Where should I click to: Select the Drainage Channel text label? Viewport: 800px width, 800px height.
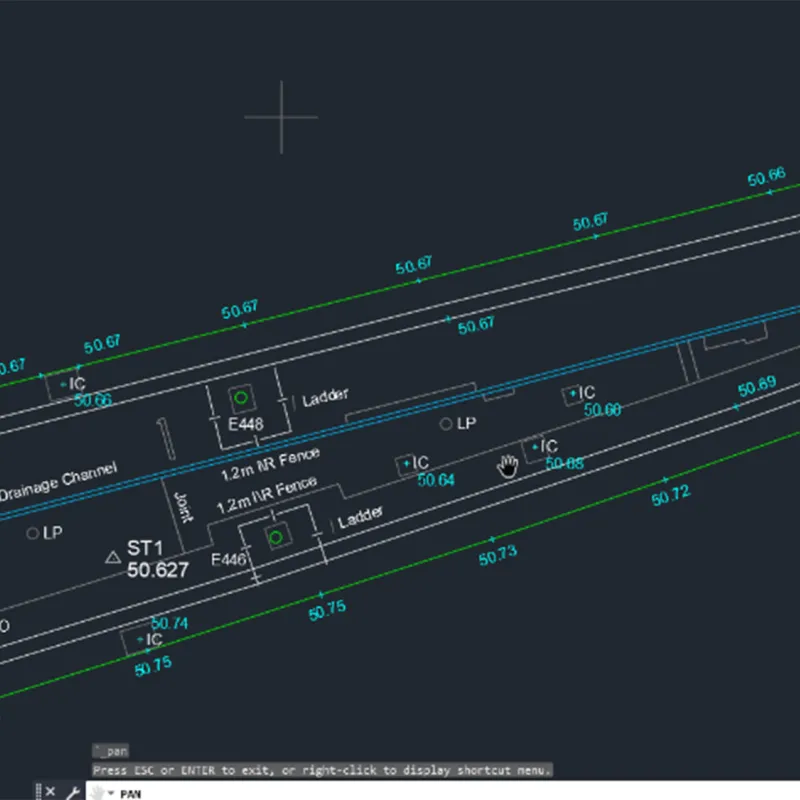point(58,477)
